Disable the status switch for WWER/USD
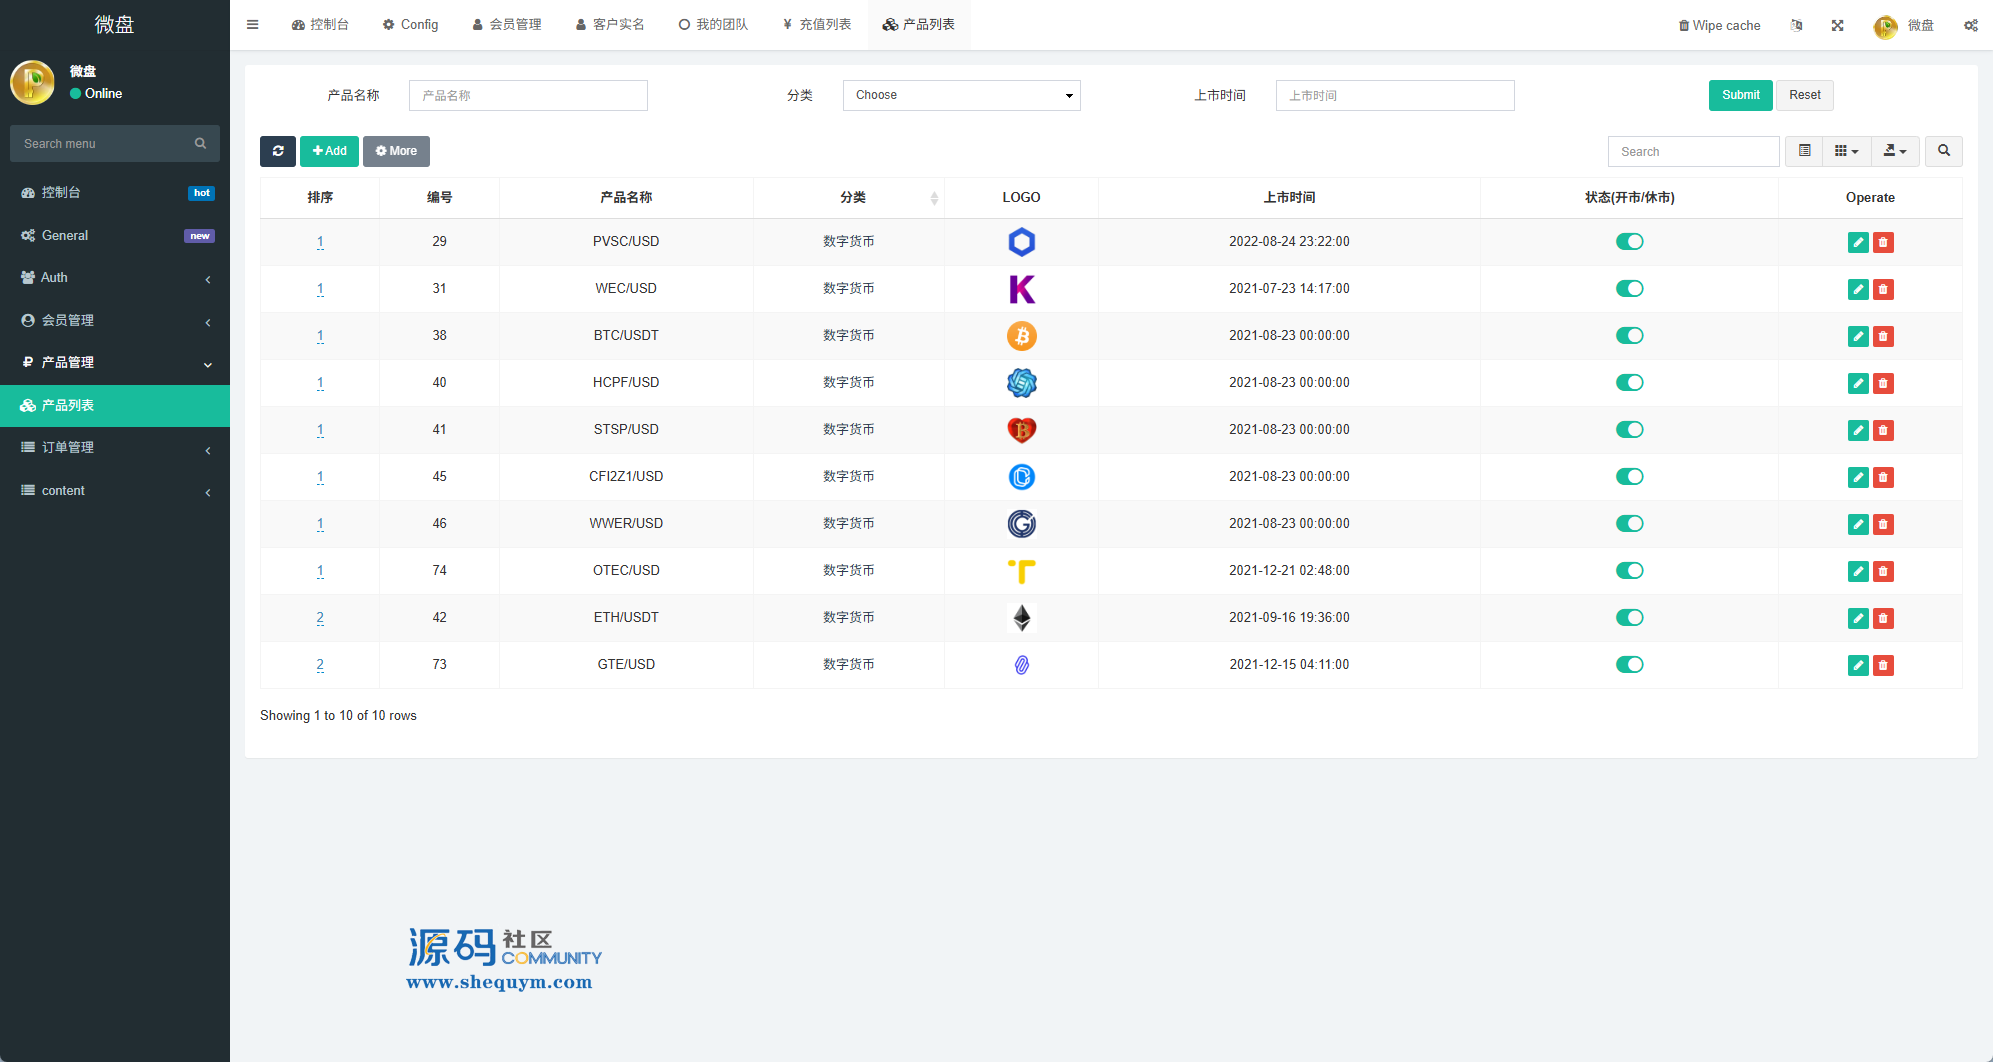The height and width of the screenshot is (1062, 1993). [x=1629, y=524]
